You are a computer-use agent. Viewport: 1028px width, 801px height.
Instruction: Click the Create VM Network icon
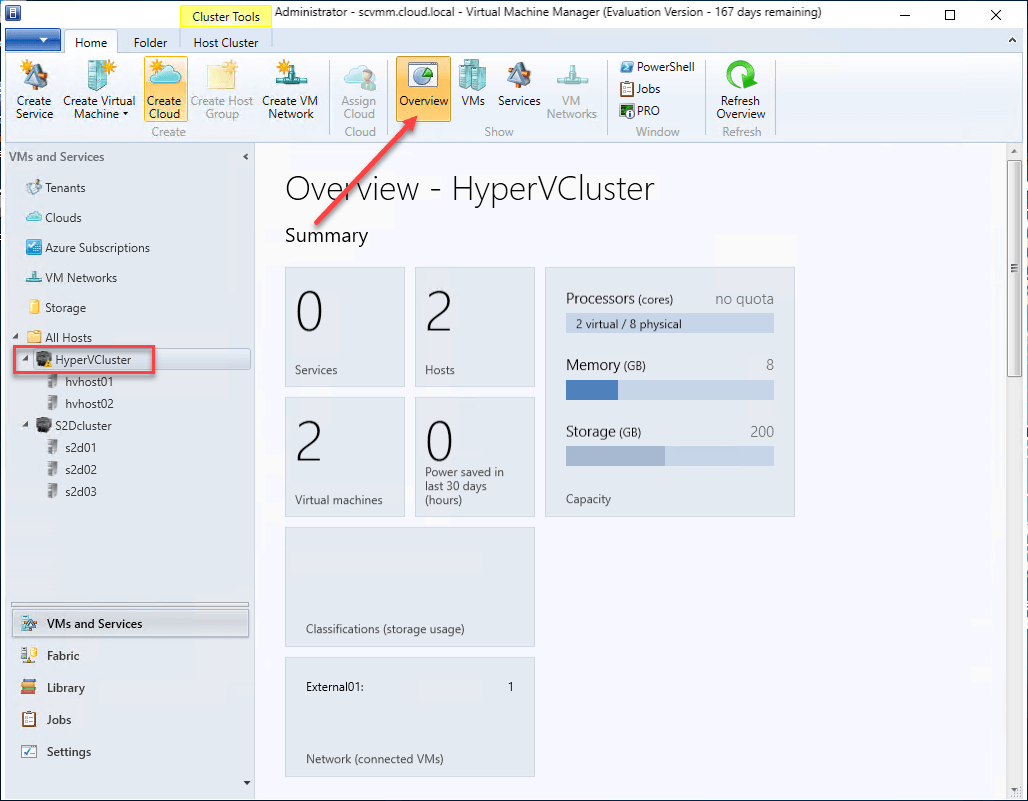point(290,89)
